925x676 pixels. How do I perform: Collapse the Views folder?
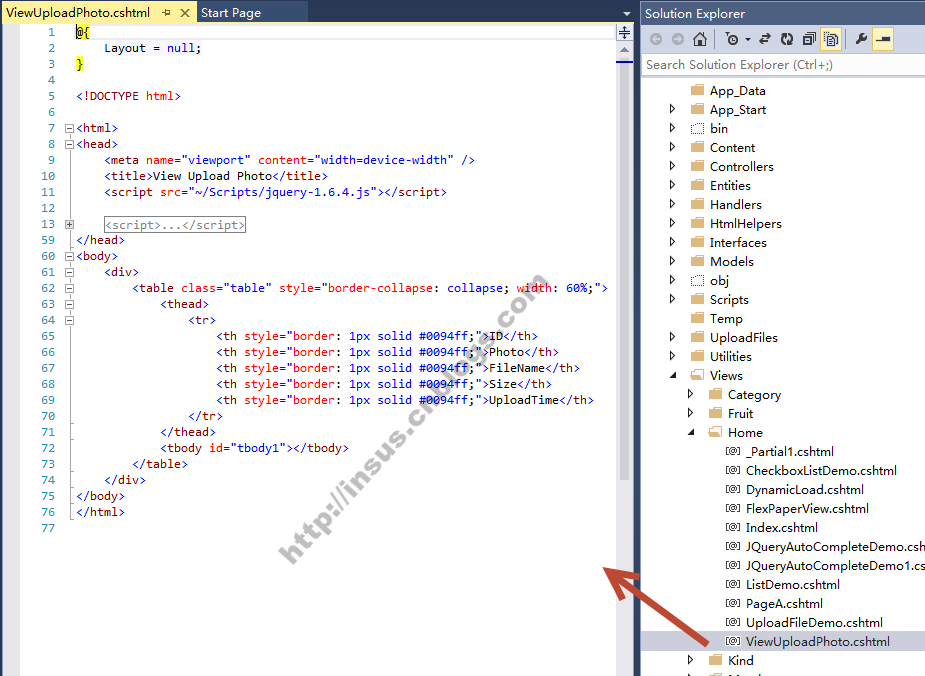[x=673, y=375]
